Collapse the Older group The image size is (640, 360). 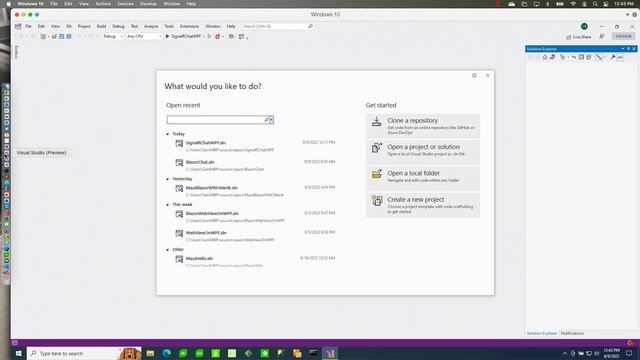pos(168,249)
